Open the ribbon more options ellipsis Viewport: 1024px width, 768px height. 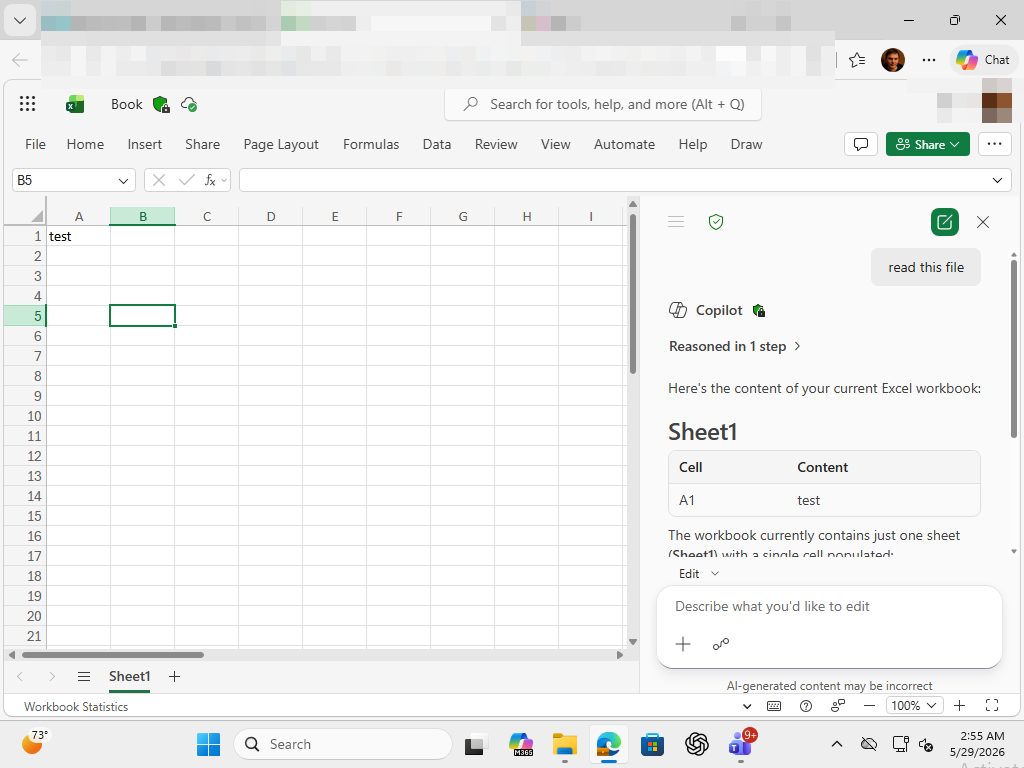(x=995, y=144)
